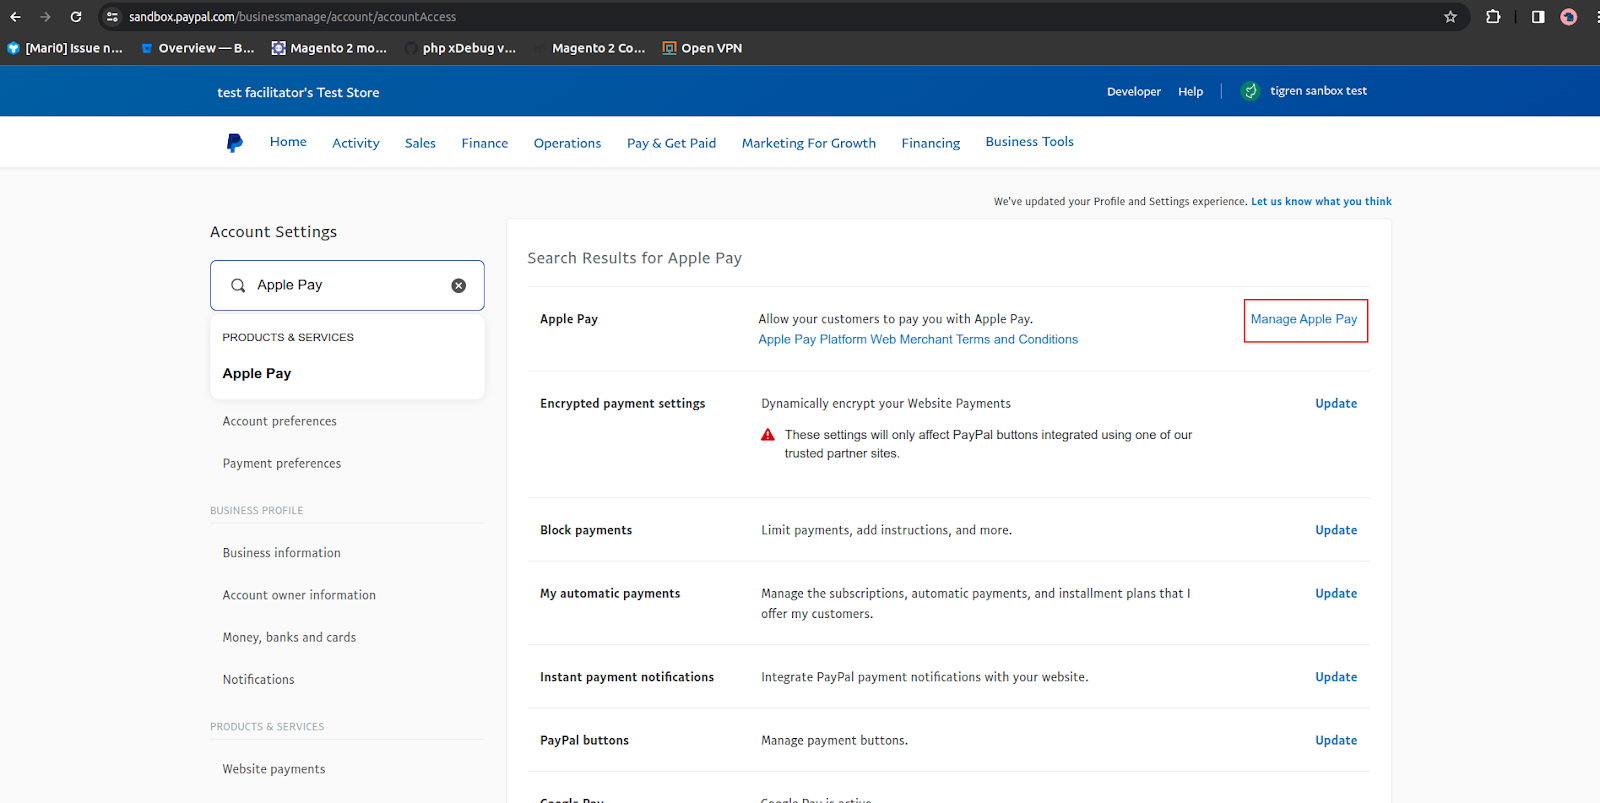This screenshot has width=1600, height=803.
Task: Click the Apple Pay search input field
Action: [347, 286]
